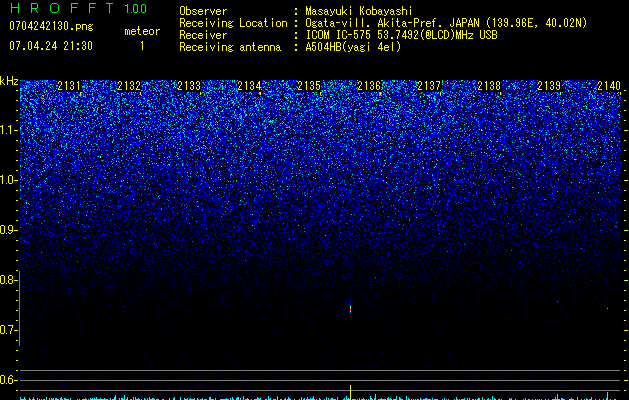Click the colored meteor echo in the spectrogram
The image size is (629, 400).
coord(351,307)
